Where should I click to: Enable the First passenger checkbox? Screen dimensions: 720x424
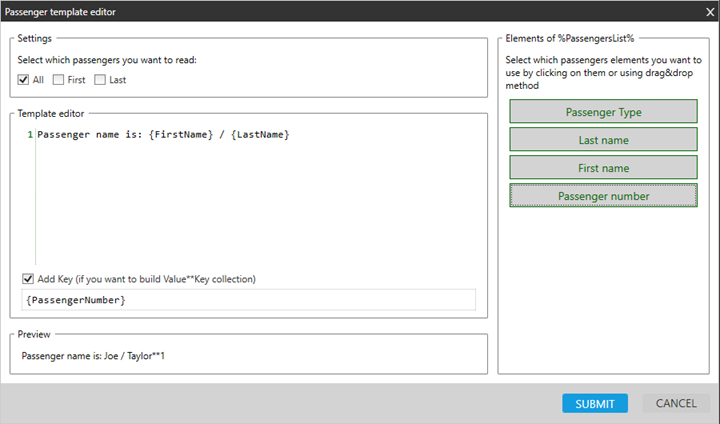coord(59,80)
